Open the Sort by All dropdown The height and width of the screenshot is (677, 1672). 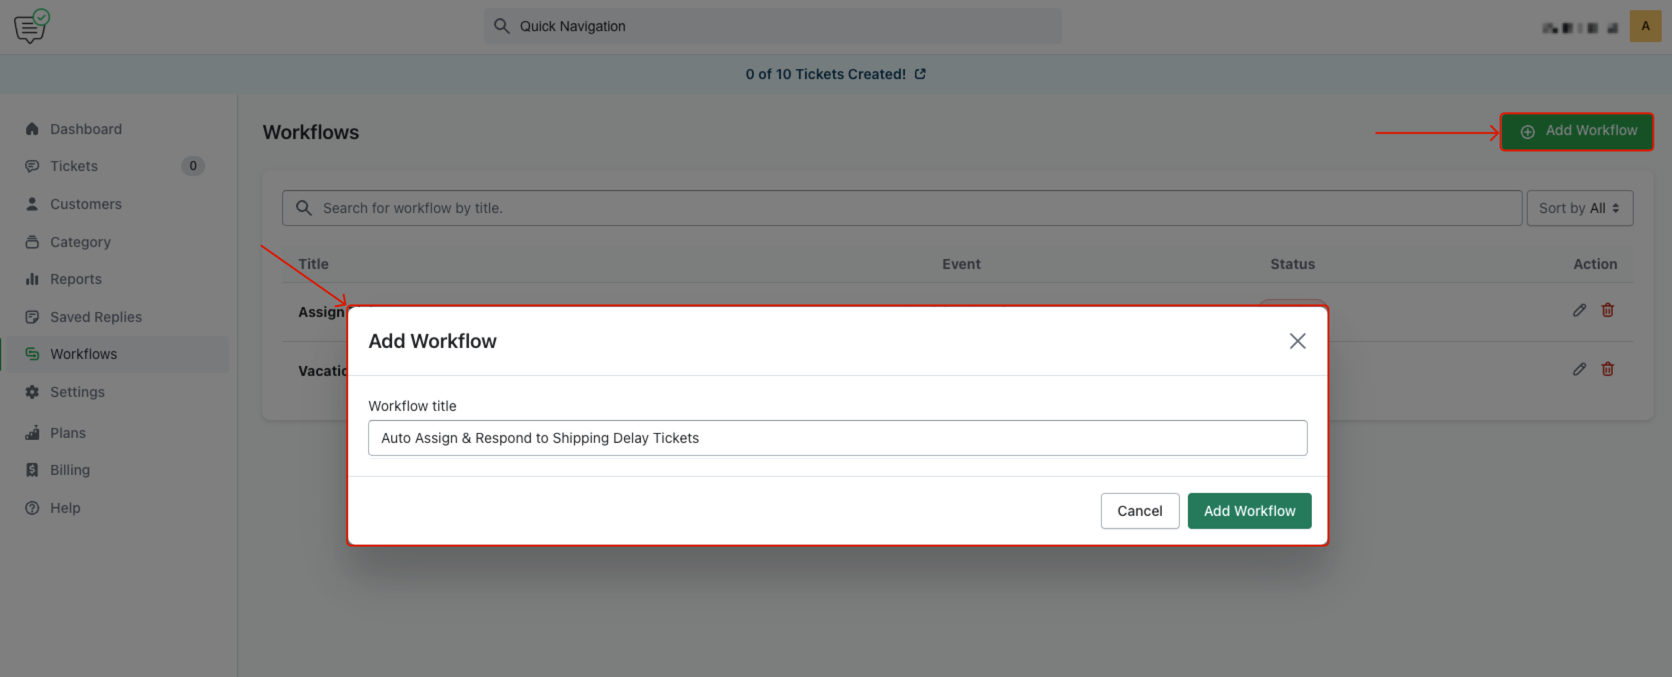click(x=1579, y=208)
